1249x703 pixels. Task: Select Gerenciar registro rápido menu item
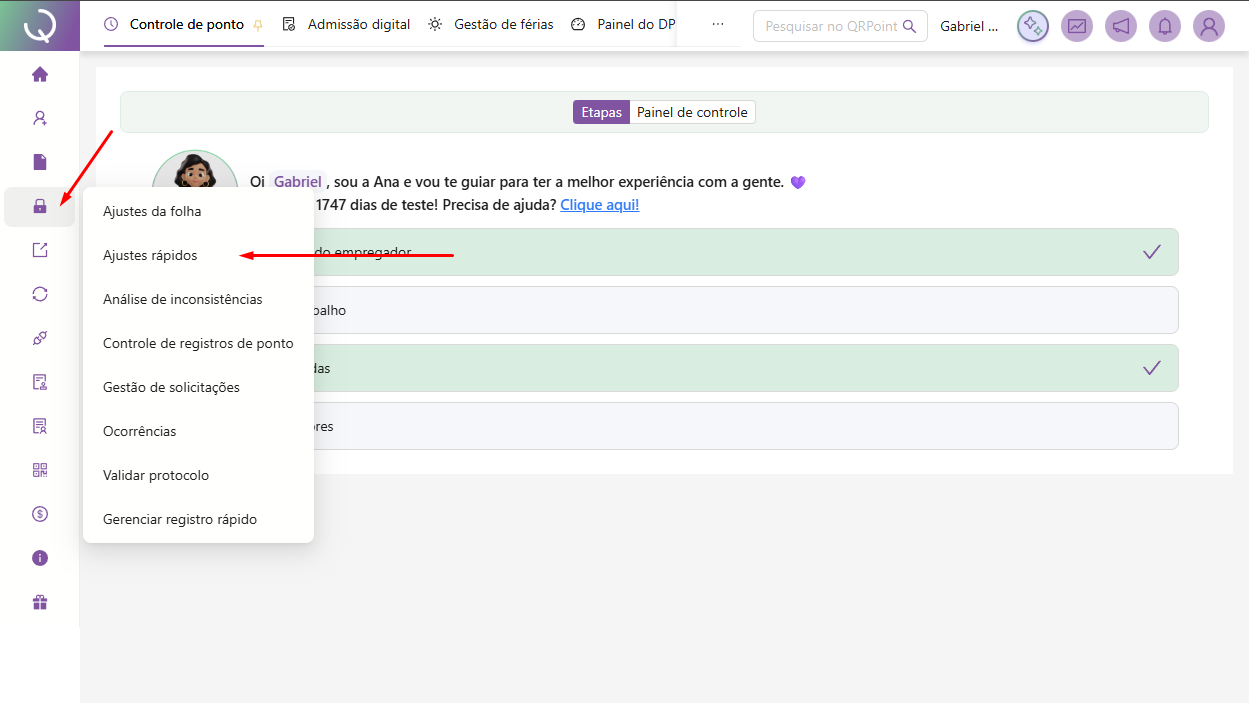180,519
